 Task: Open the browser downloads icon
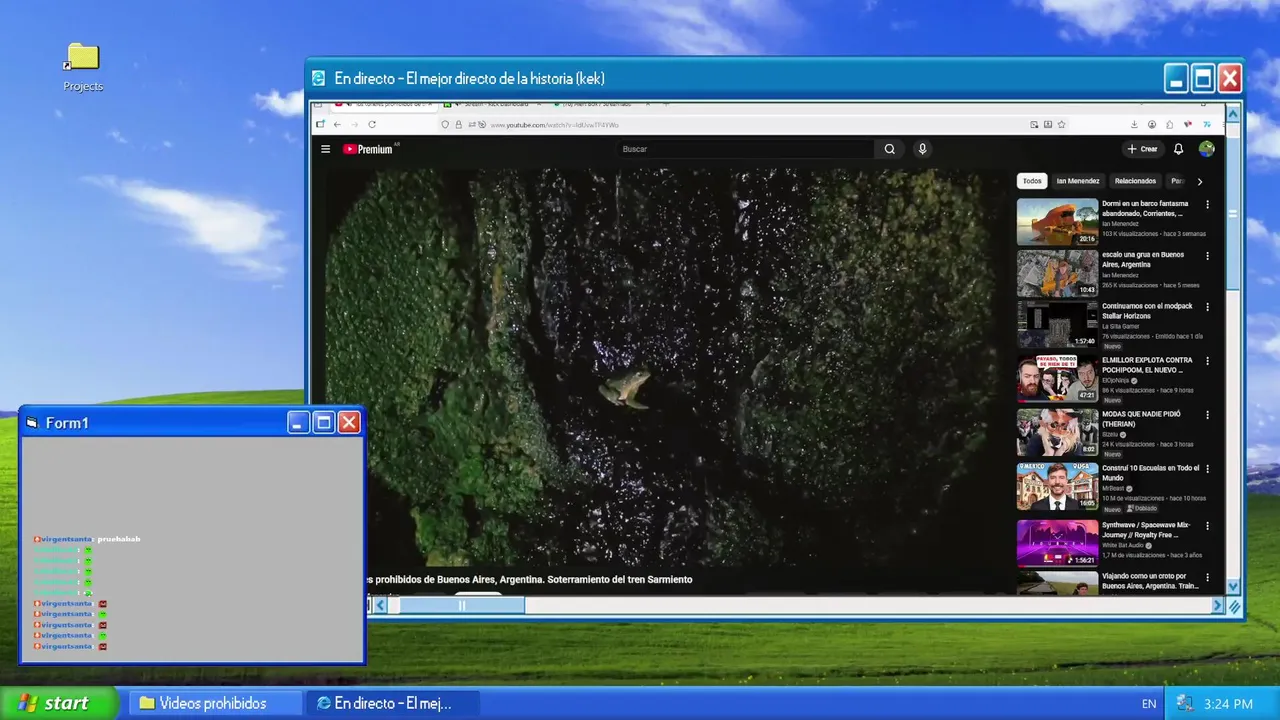pos(1135,124)
